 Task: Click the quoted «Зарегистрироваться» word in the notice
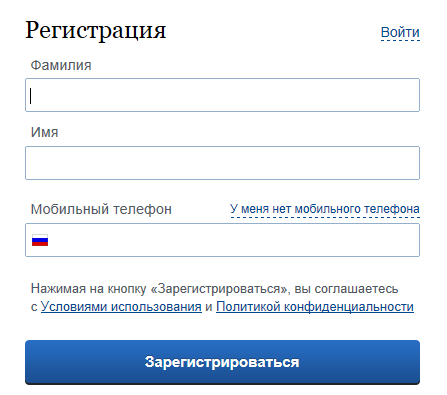coord(219,289)
